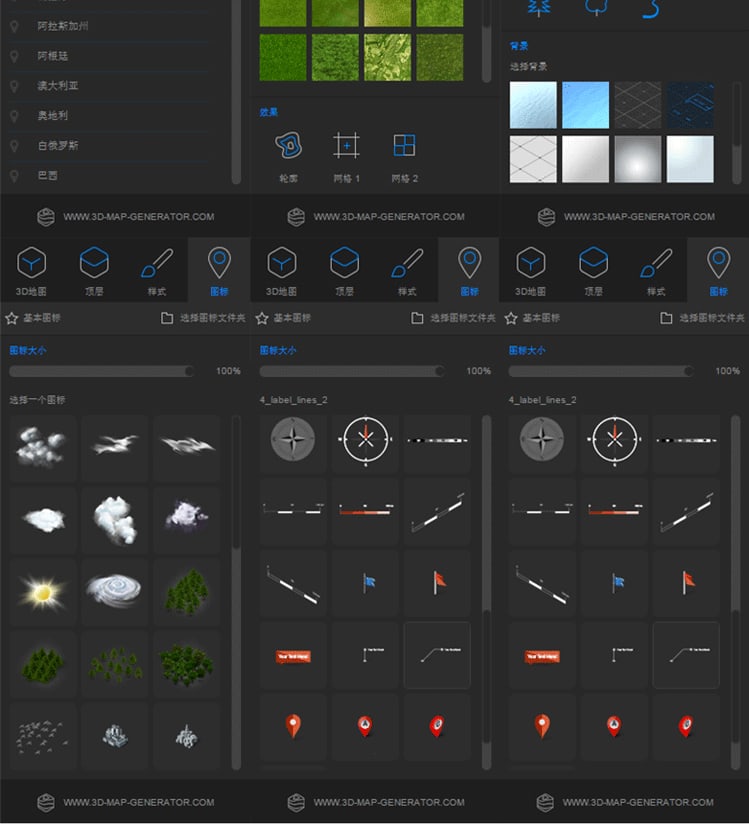Screen dimensions: 749x827
Task: Click 基本图标 star button in right panel
Action: (532, 318)
